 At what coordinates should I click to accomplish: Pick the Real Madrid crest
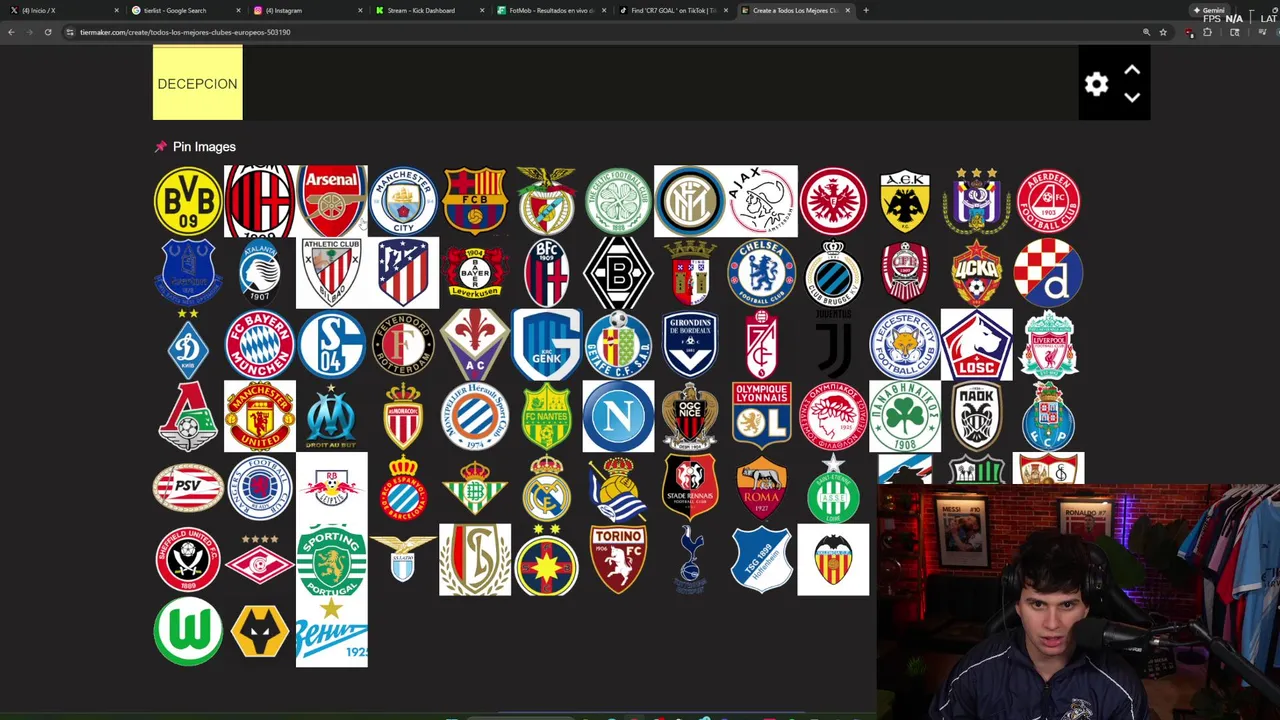[x=547, y=488]
